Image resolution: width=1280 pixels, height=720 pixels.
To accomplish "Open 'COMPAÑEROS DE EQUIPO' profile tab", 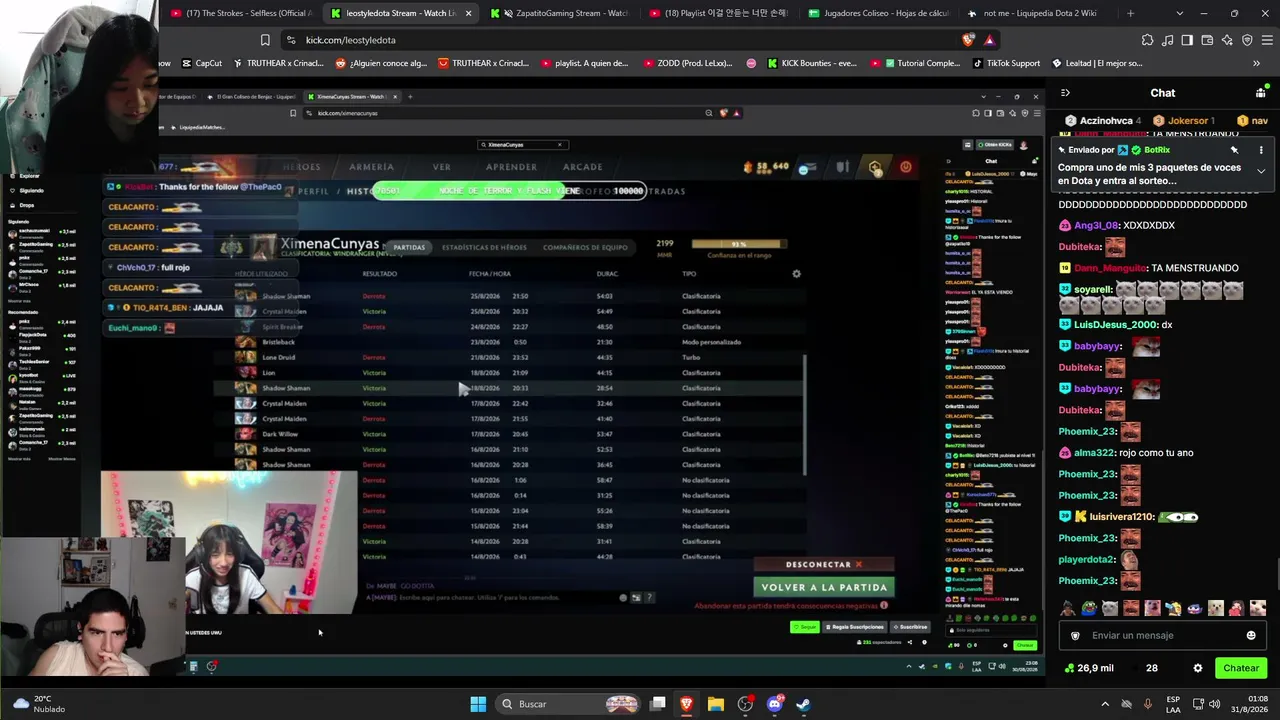I will click(x=585, y=247).
